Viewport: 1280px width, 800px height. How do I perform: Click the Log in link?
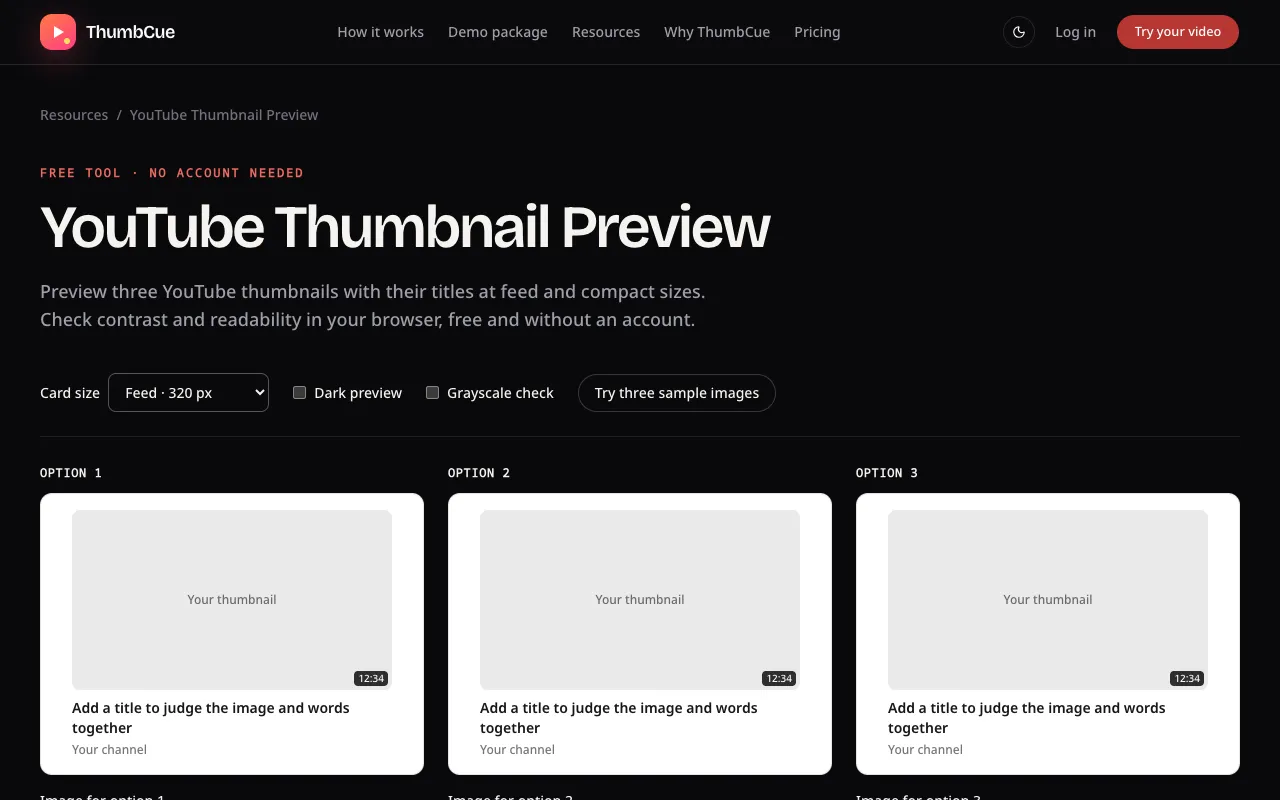coord(1075,32)
